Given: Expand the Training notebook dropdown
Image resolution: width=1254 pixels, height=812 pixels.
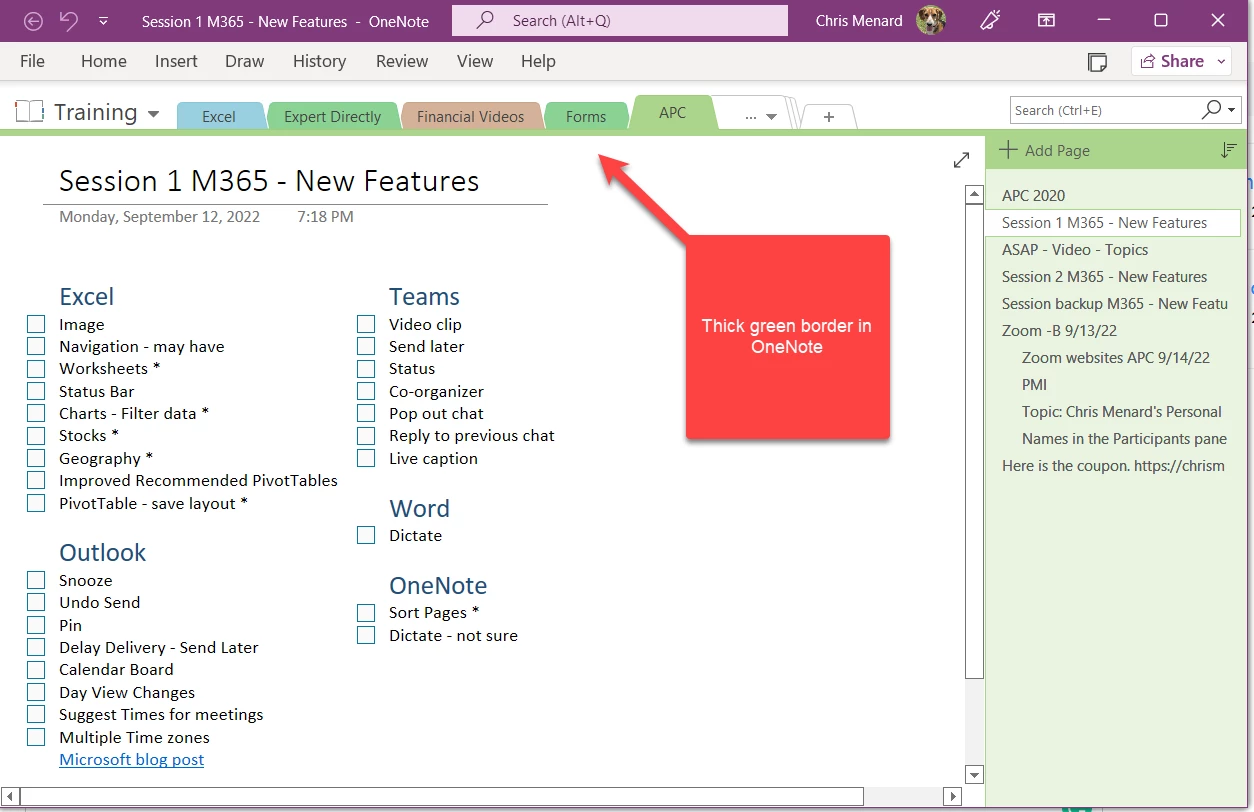Looking at the screenshot, I should pos(153,114).
